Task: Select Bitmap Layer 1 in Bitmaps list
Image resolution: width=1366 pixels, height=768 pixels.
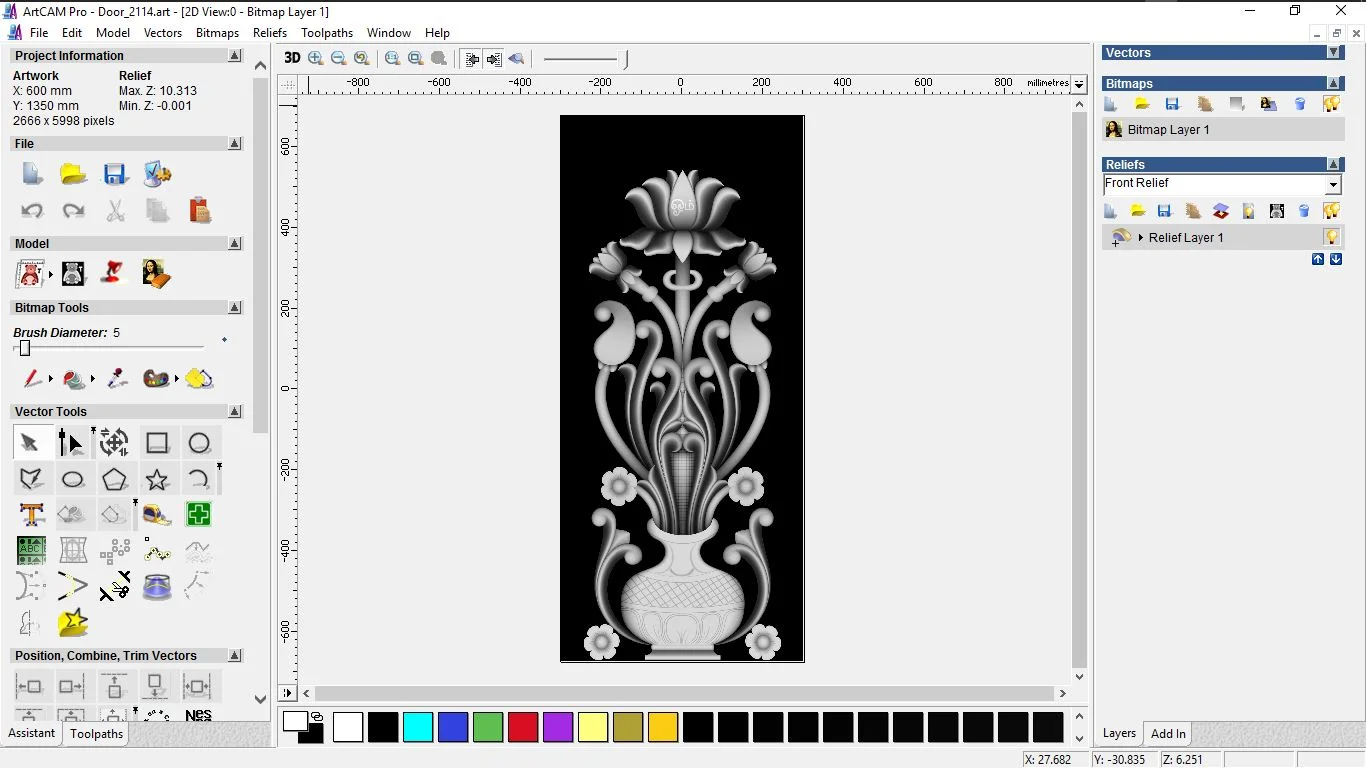Action: pyautogui.click(x=1168, y=130)
